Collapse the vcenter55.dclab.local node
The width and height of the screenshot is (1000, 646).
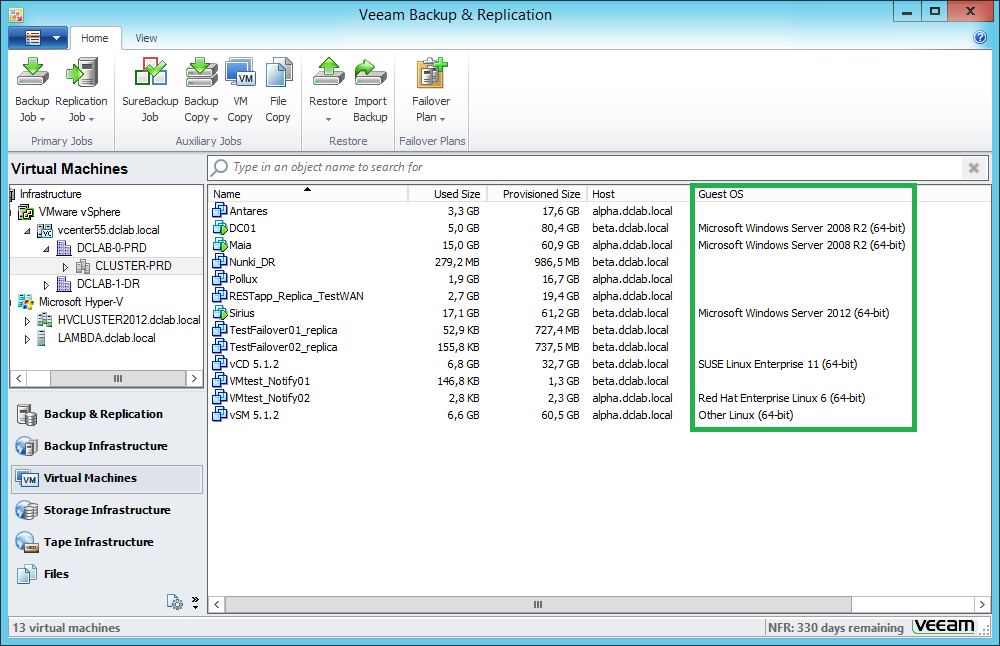coord(27,231)
